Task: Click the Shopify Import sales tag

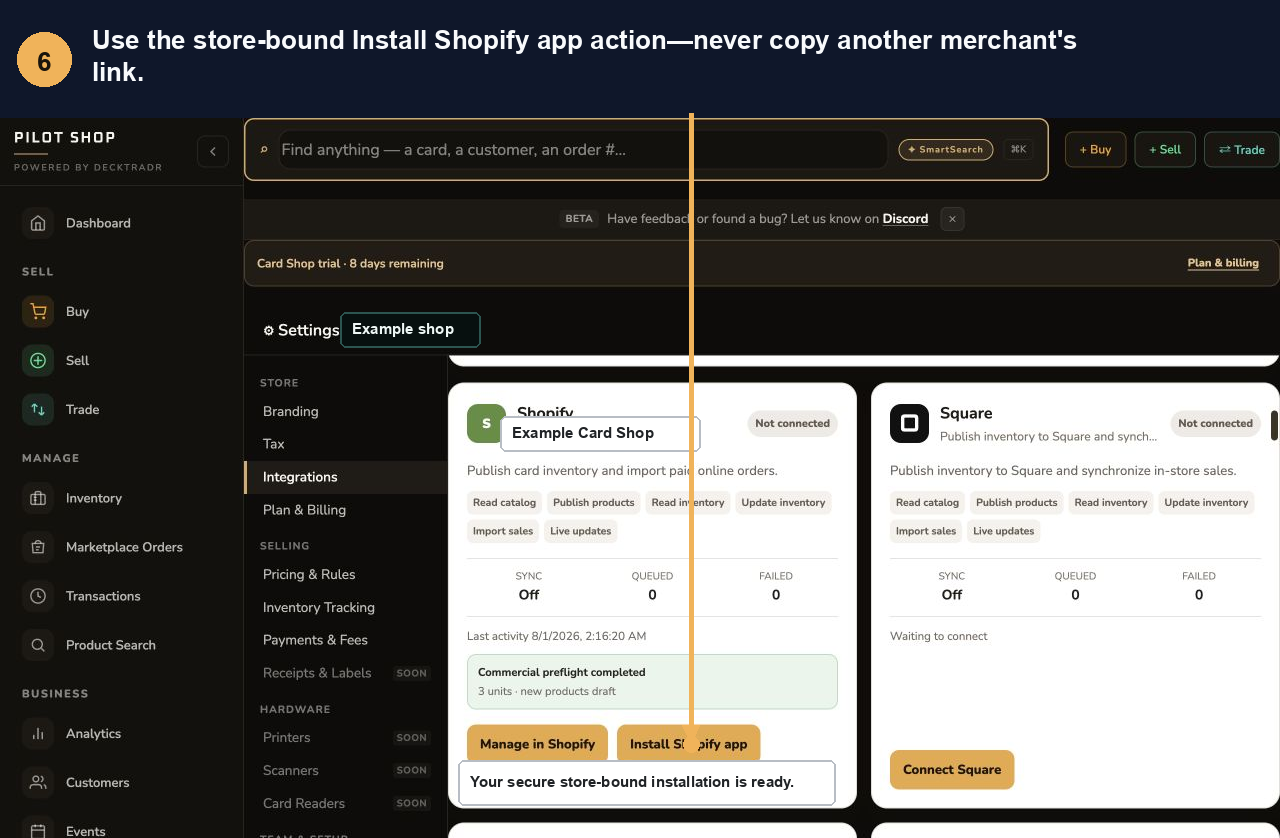Action: 503,531
